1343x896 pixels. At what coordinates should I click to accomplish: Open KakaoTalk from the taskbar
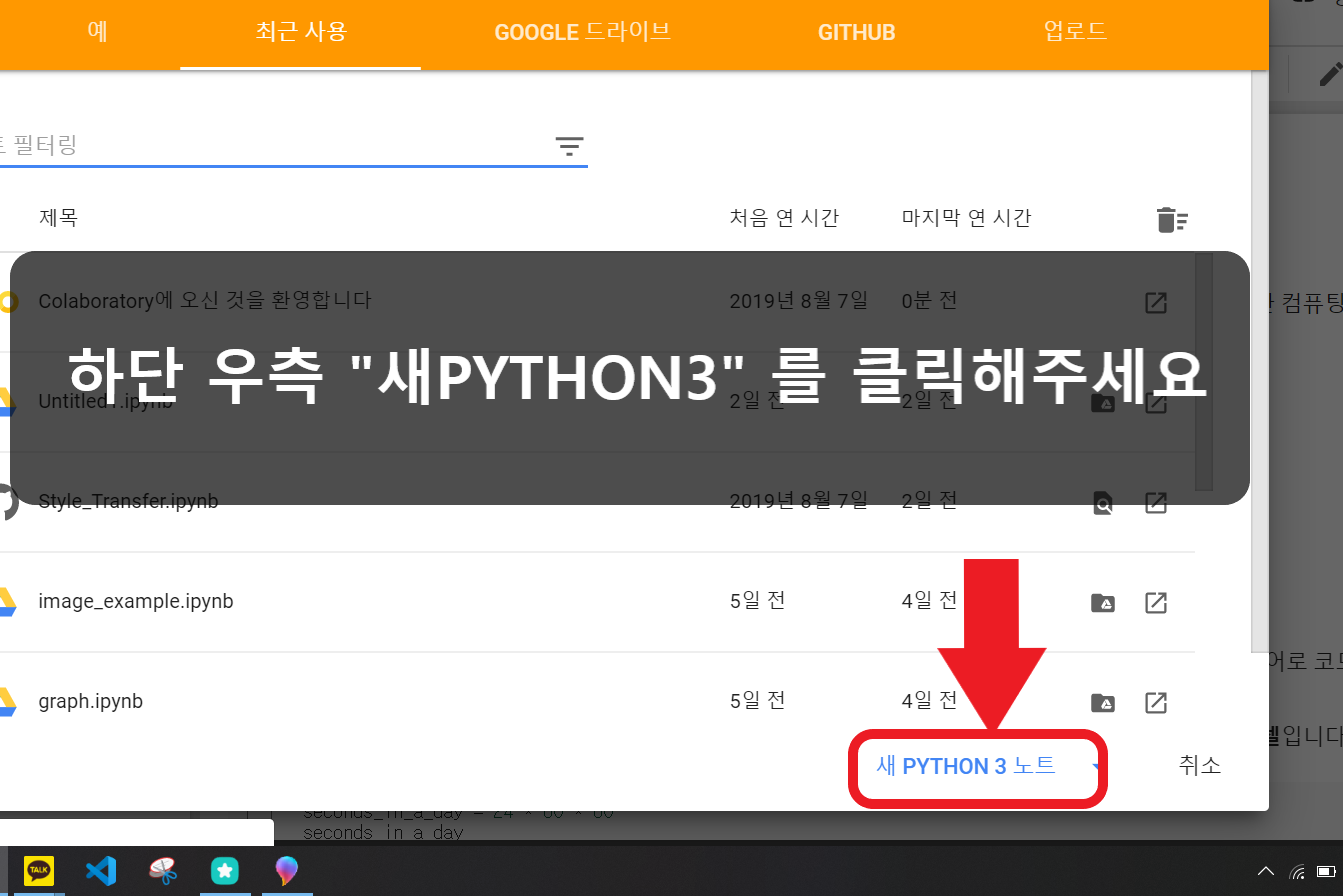coord(39,871)
